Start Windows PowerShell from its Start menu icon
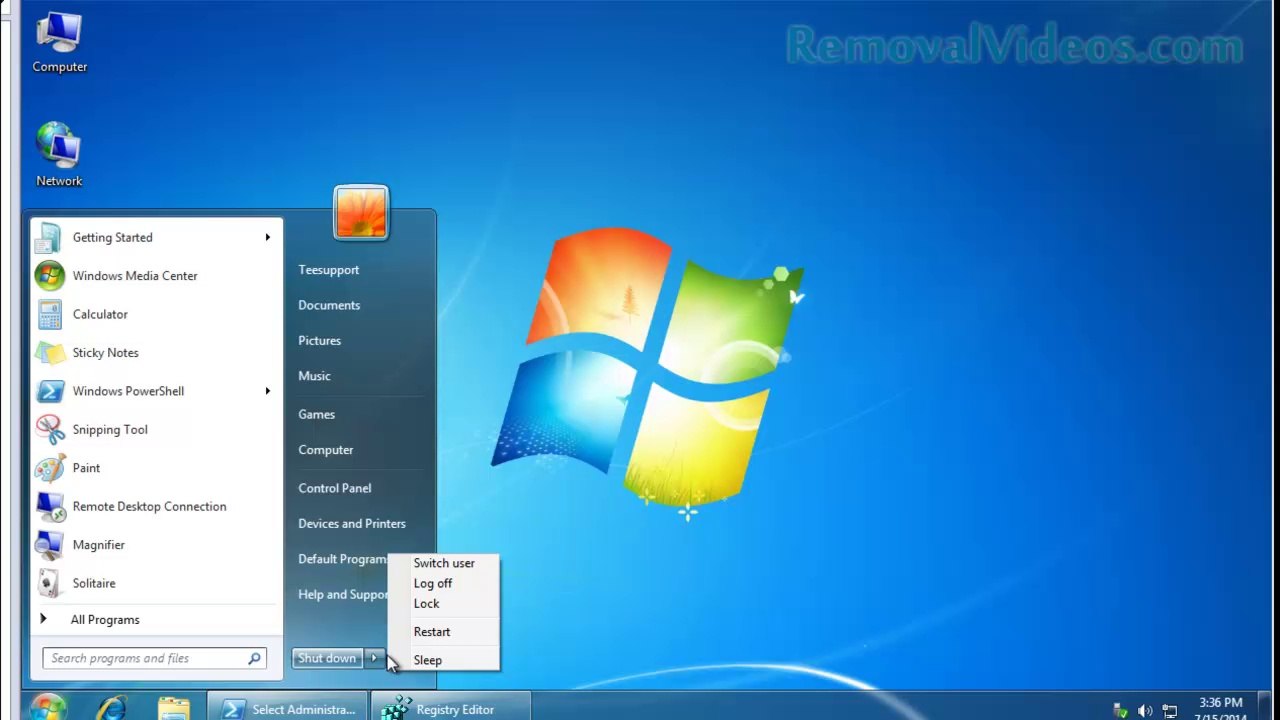 tap(50, 391)
